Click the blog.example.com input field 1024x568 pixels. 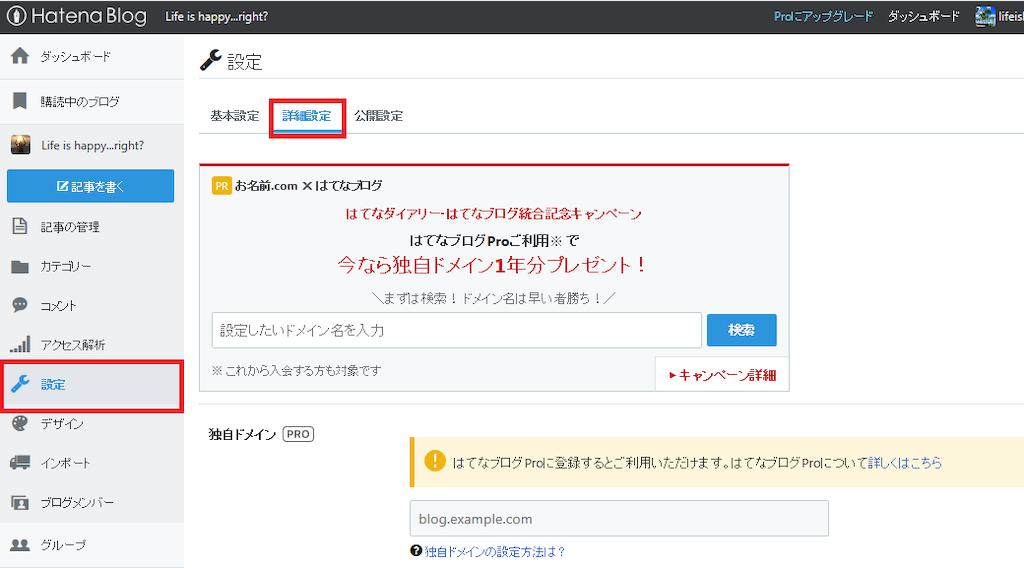[619, 518]
